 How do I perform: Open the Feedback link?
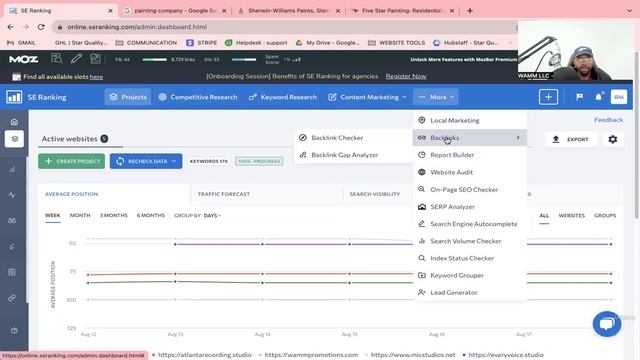(608, 120)
